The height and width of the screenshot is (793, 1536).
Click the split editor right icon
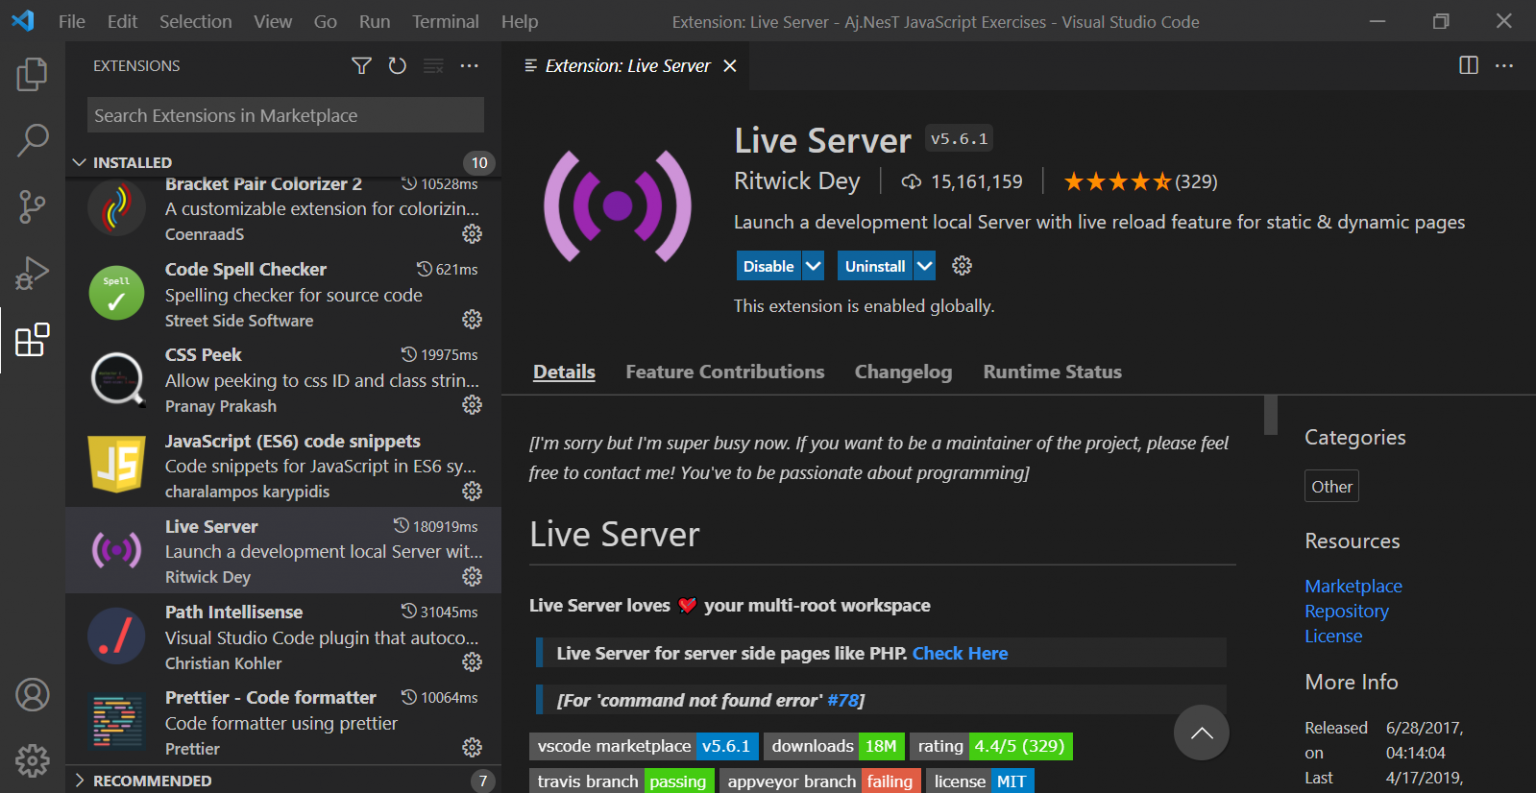point(1468,66)
